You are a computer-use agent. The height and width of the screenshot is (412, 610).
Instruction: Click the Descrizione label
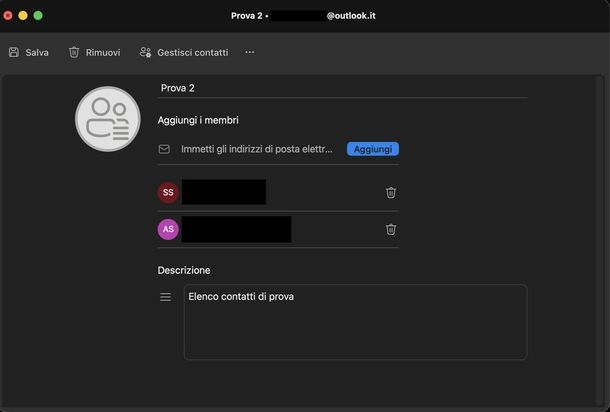[184, 270]
